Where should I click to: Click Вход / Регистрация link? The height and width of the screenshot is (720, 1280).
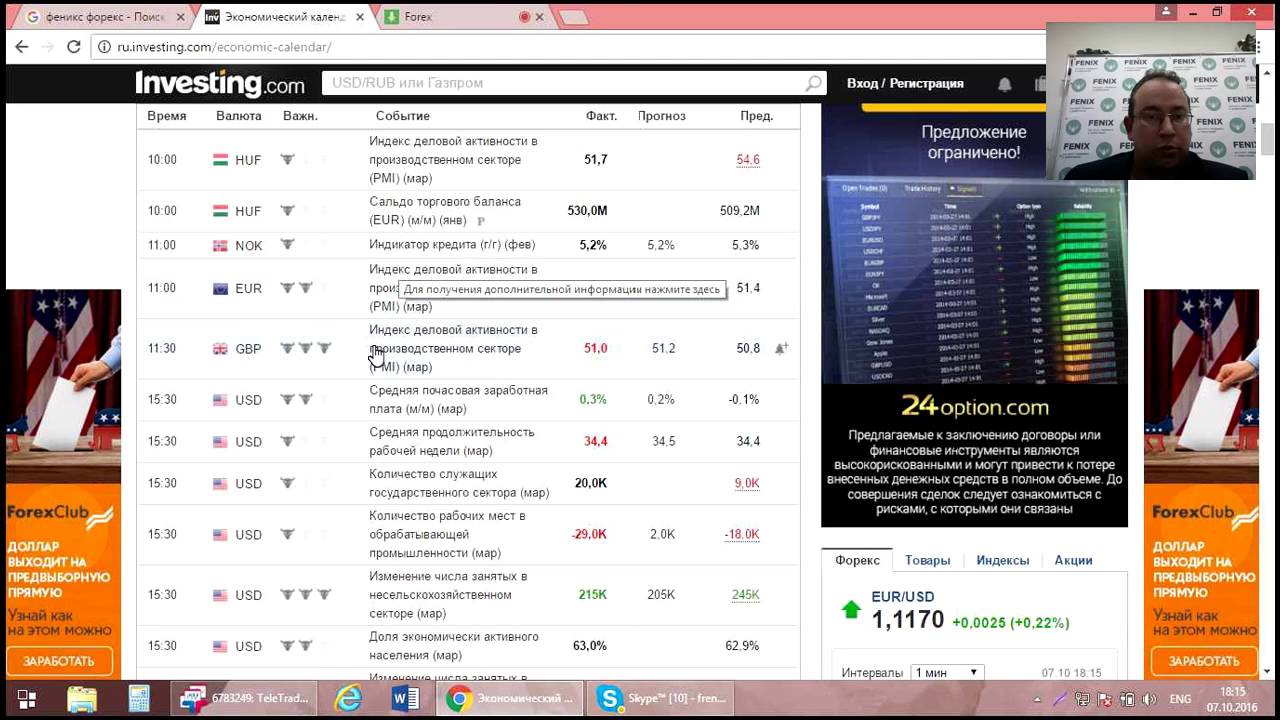click(x=905, y=84)
